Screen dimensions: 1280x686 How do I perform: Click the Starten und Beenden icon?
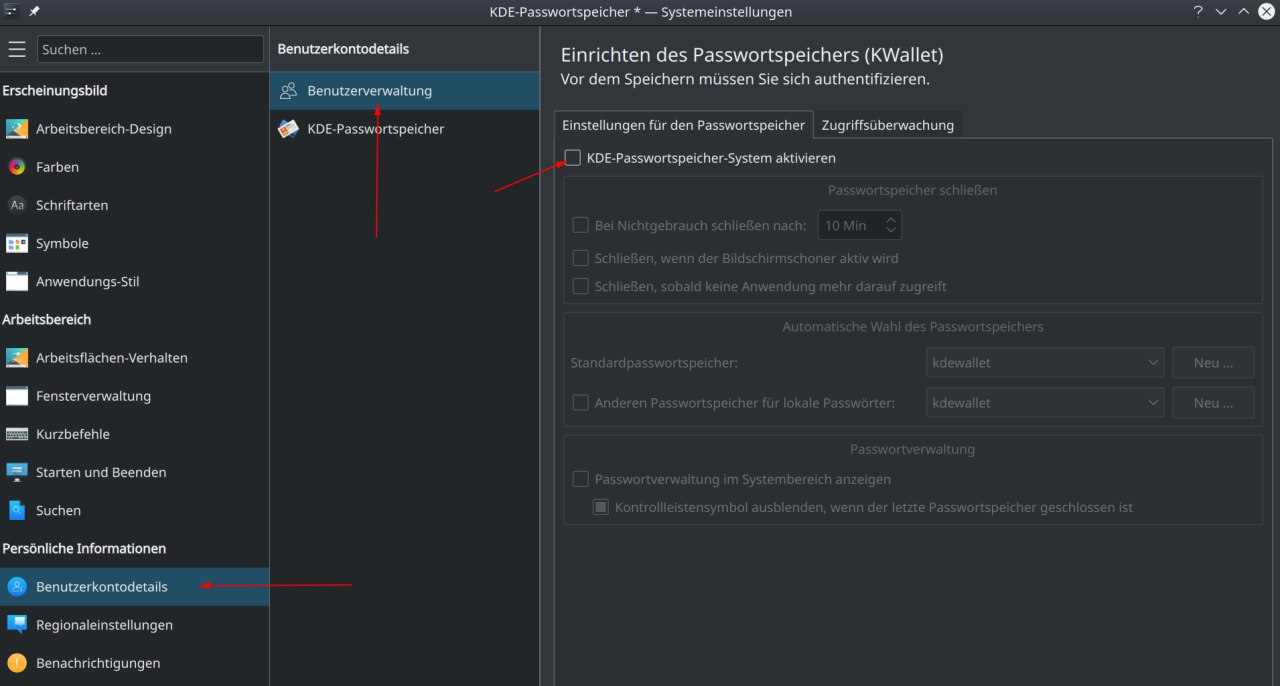[x=17, y=472]
